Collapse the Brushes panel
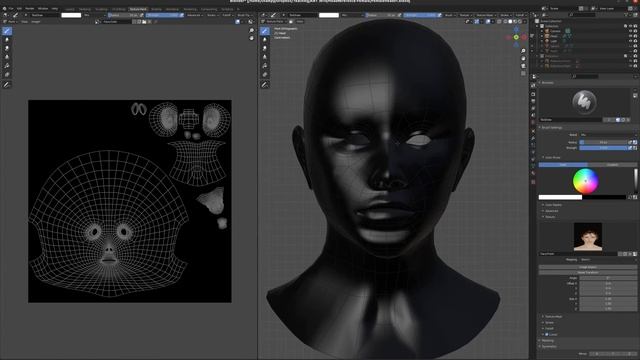The height and width of the screenshot is (360, 640). (x=547, y=82)
